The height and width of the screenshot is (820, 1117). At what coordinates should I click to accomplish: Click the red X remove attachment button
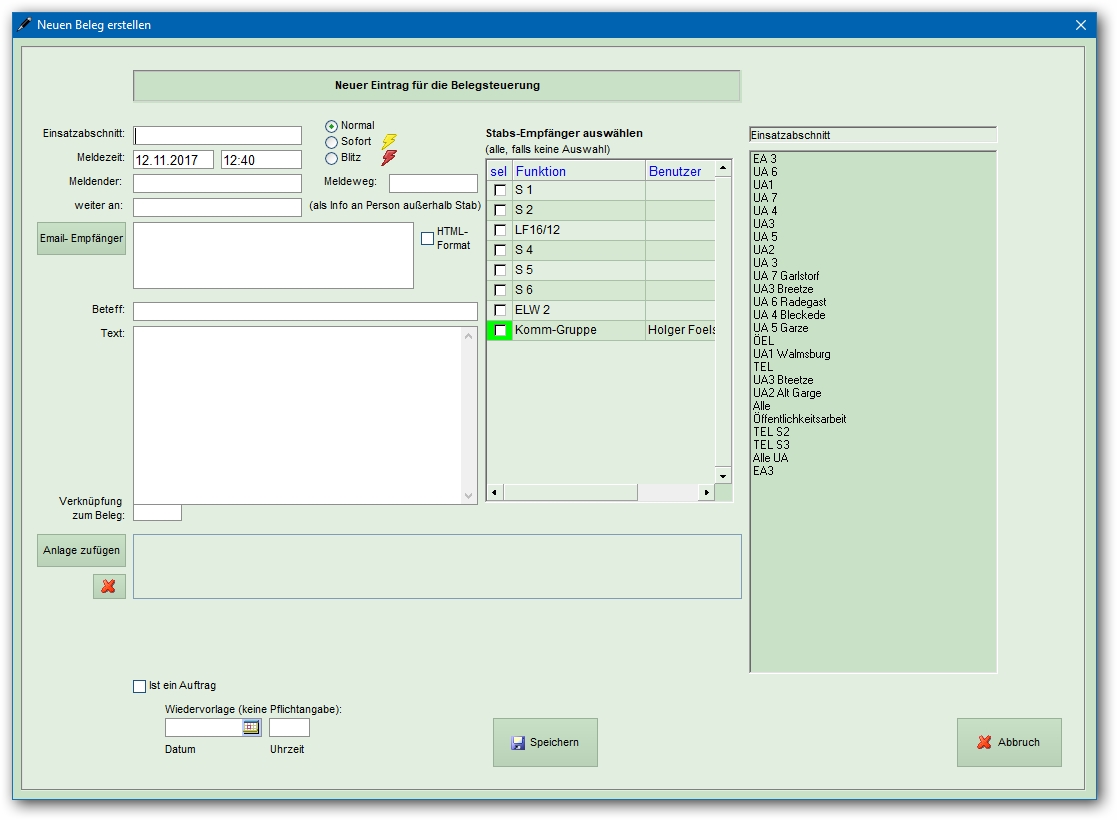pos(109,587)
